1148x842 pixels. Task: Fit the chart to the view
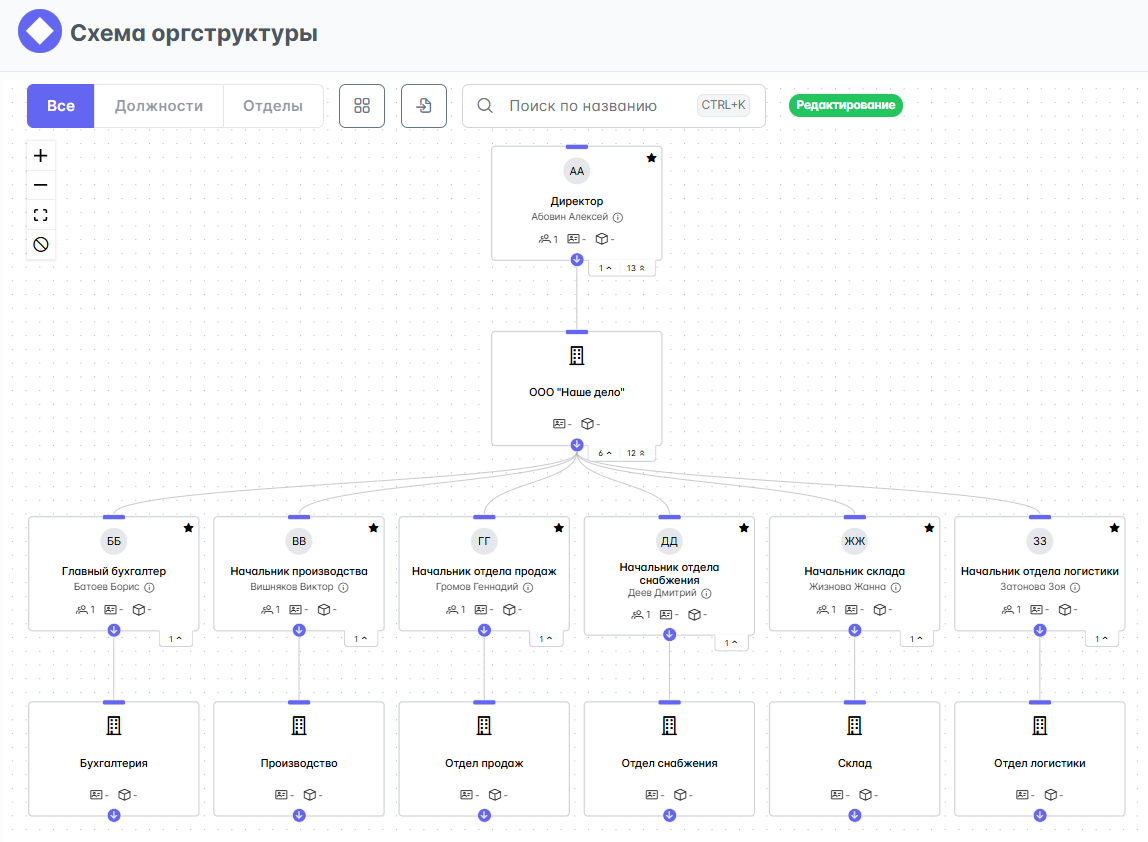[x=41, y=215]
